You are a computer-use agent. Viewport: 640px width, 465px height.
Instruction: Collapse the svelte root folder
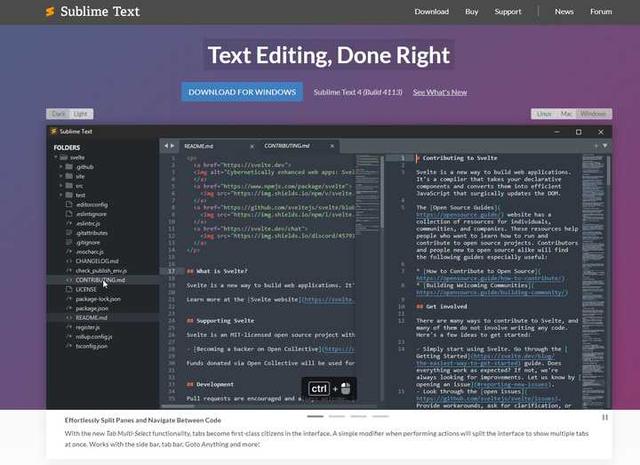click(56, 158)
